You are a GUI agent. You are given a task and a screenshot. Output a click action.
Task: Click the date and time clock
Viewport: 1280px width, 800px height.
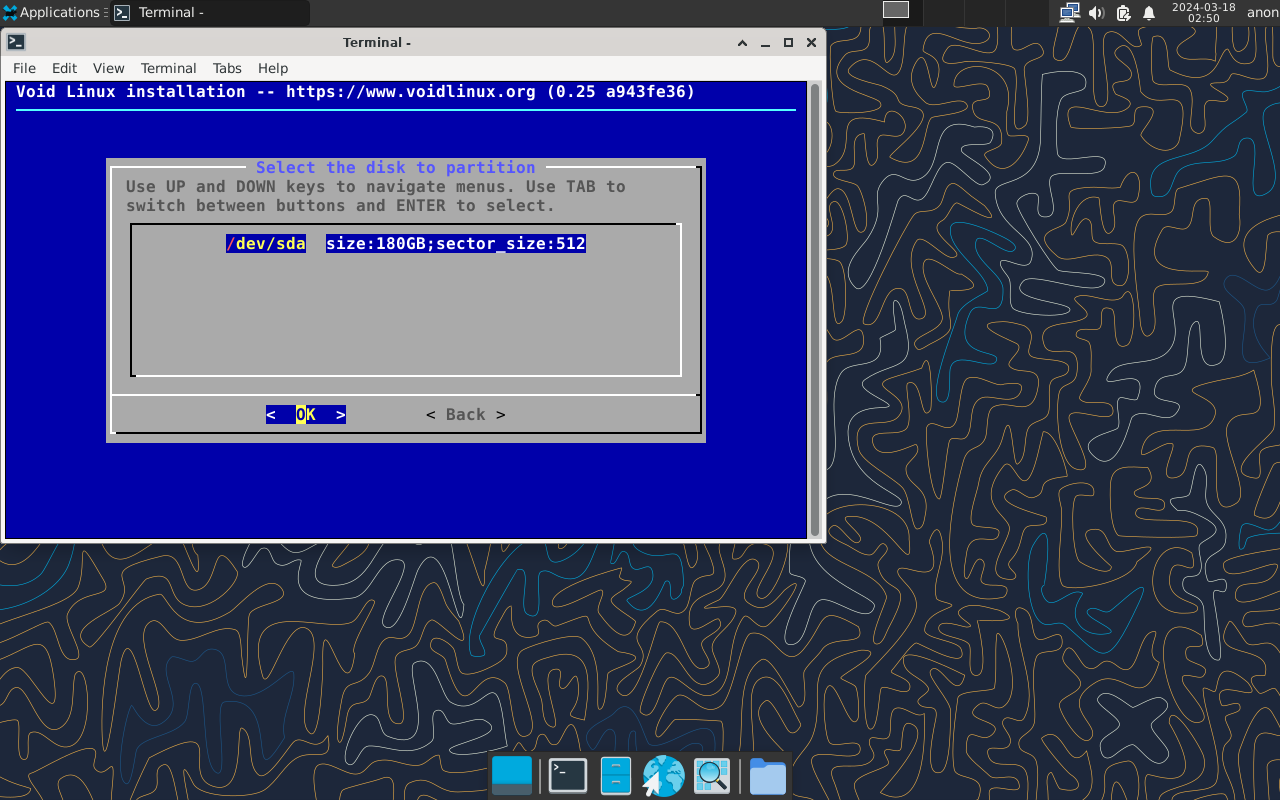1203,12
